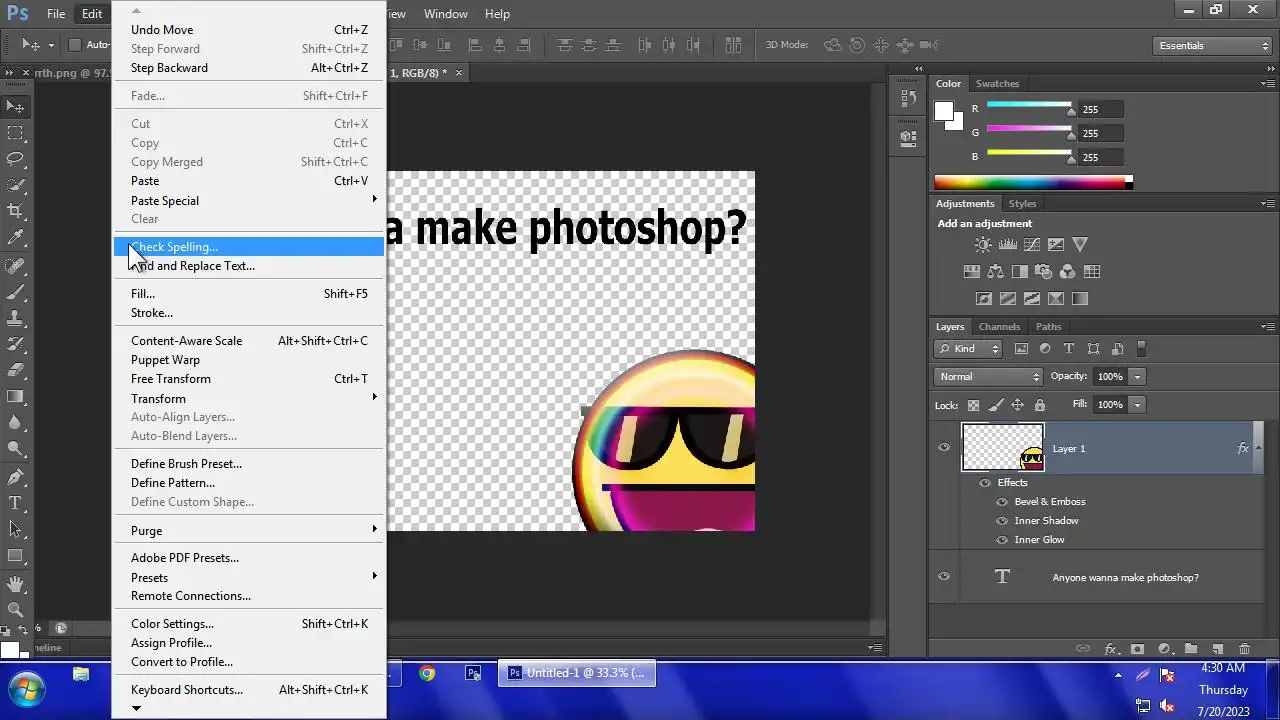
Task: Expand the Purge submenu
Action: (x=249, y=531)
